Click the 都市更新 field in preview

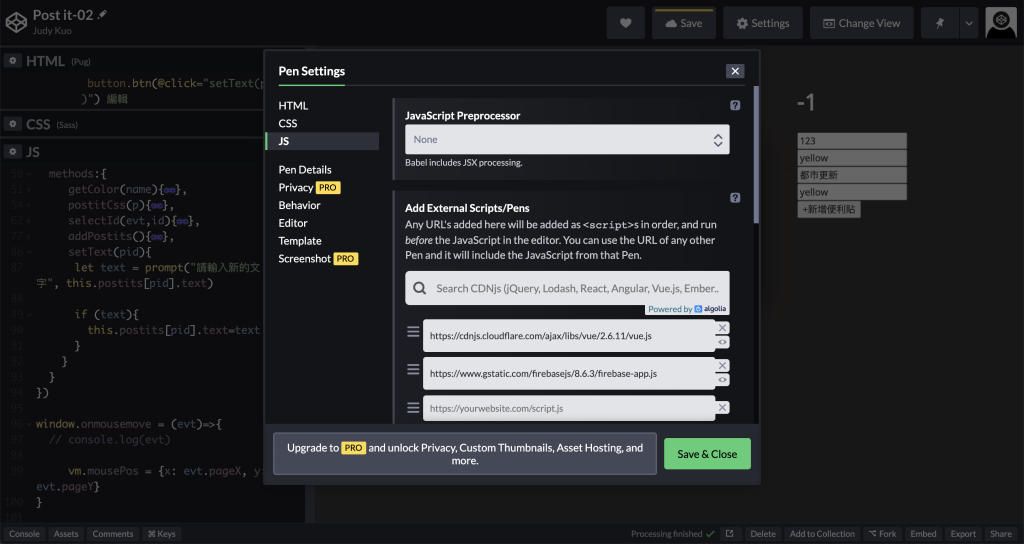852,175
